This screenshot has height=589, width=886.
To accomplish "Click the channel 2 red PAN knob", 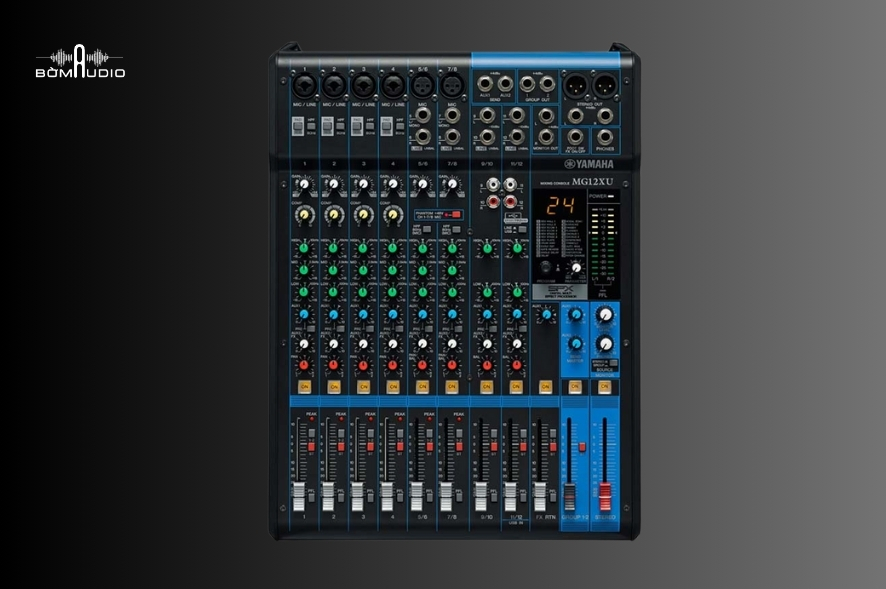I will [x=333, y=365].
